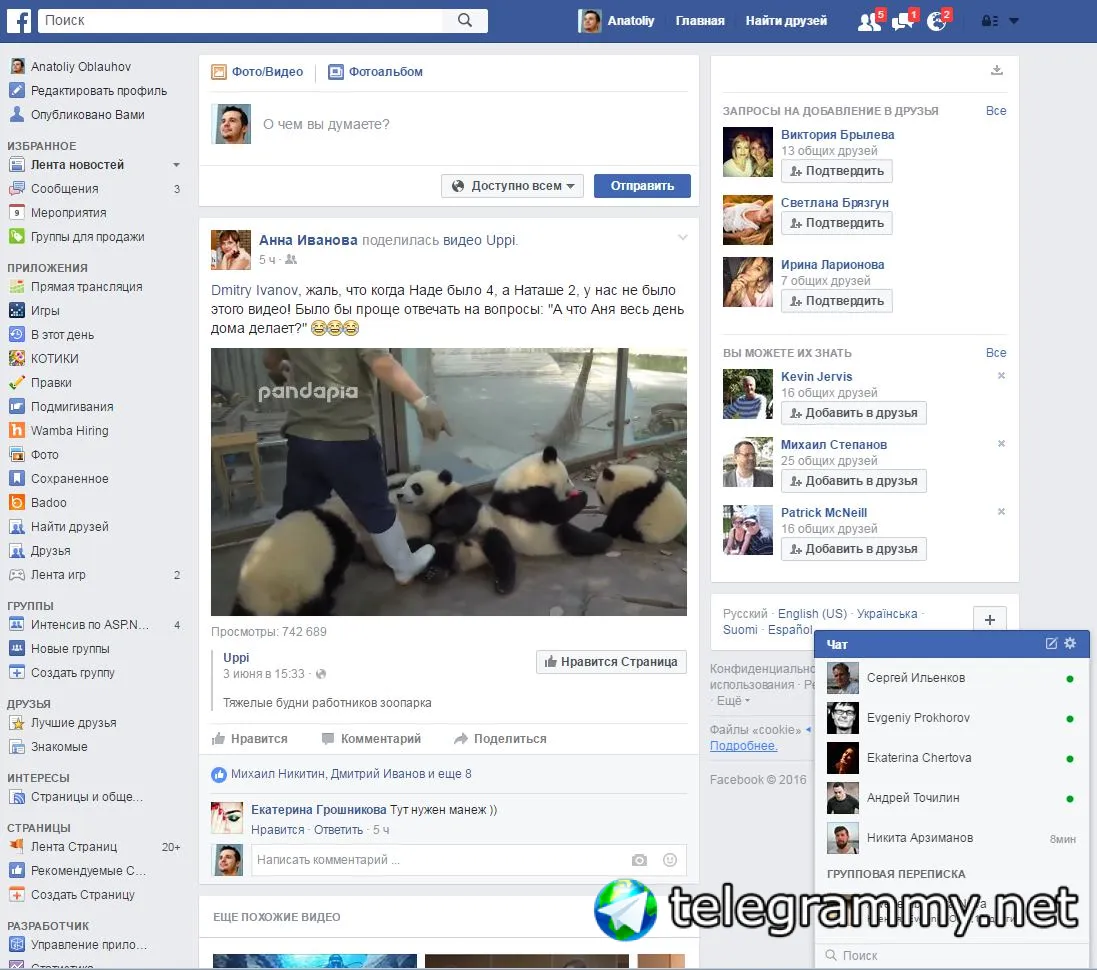Select the Фото/Видео tab

point(257,71)
